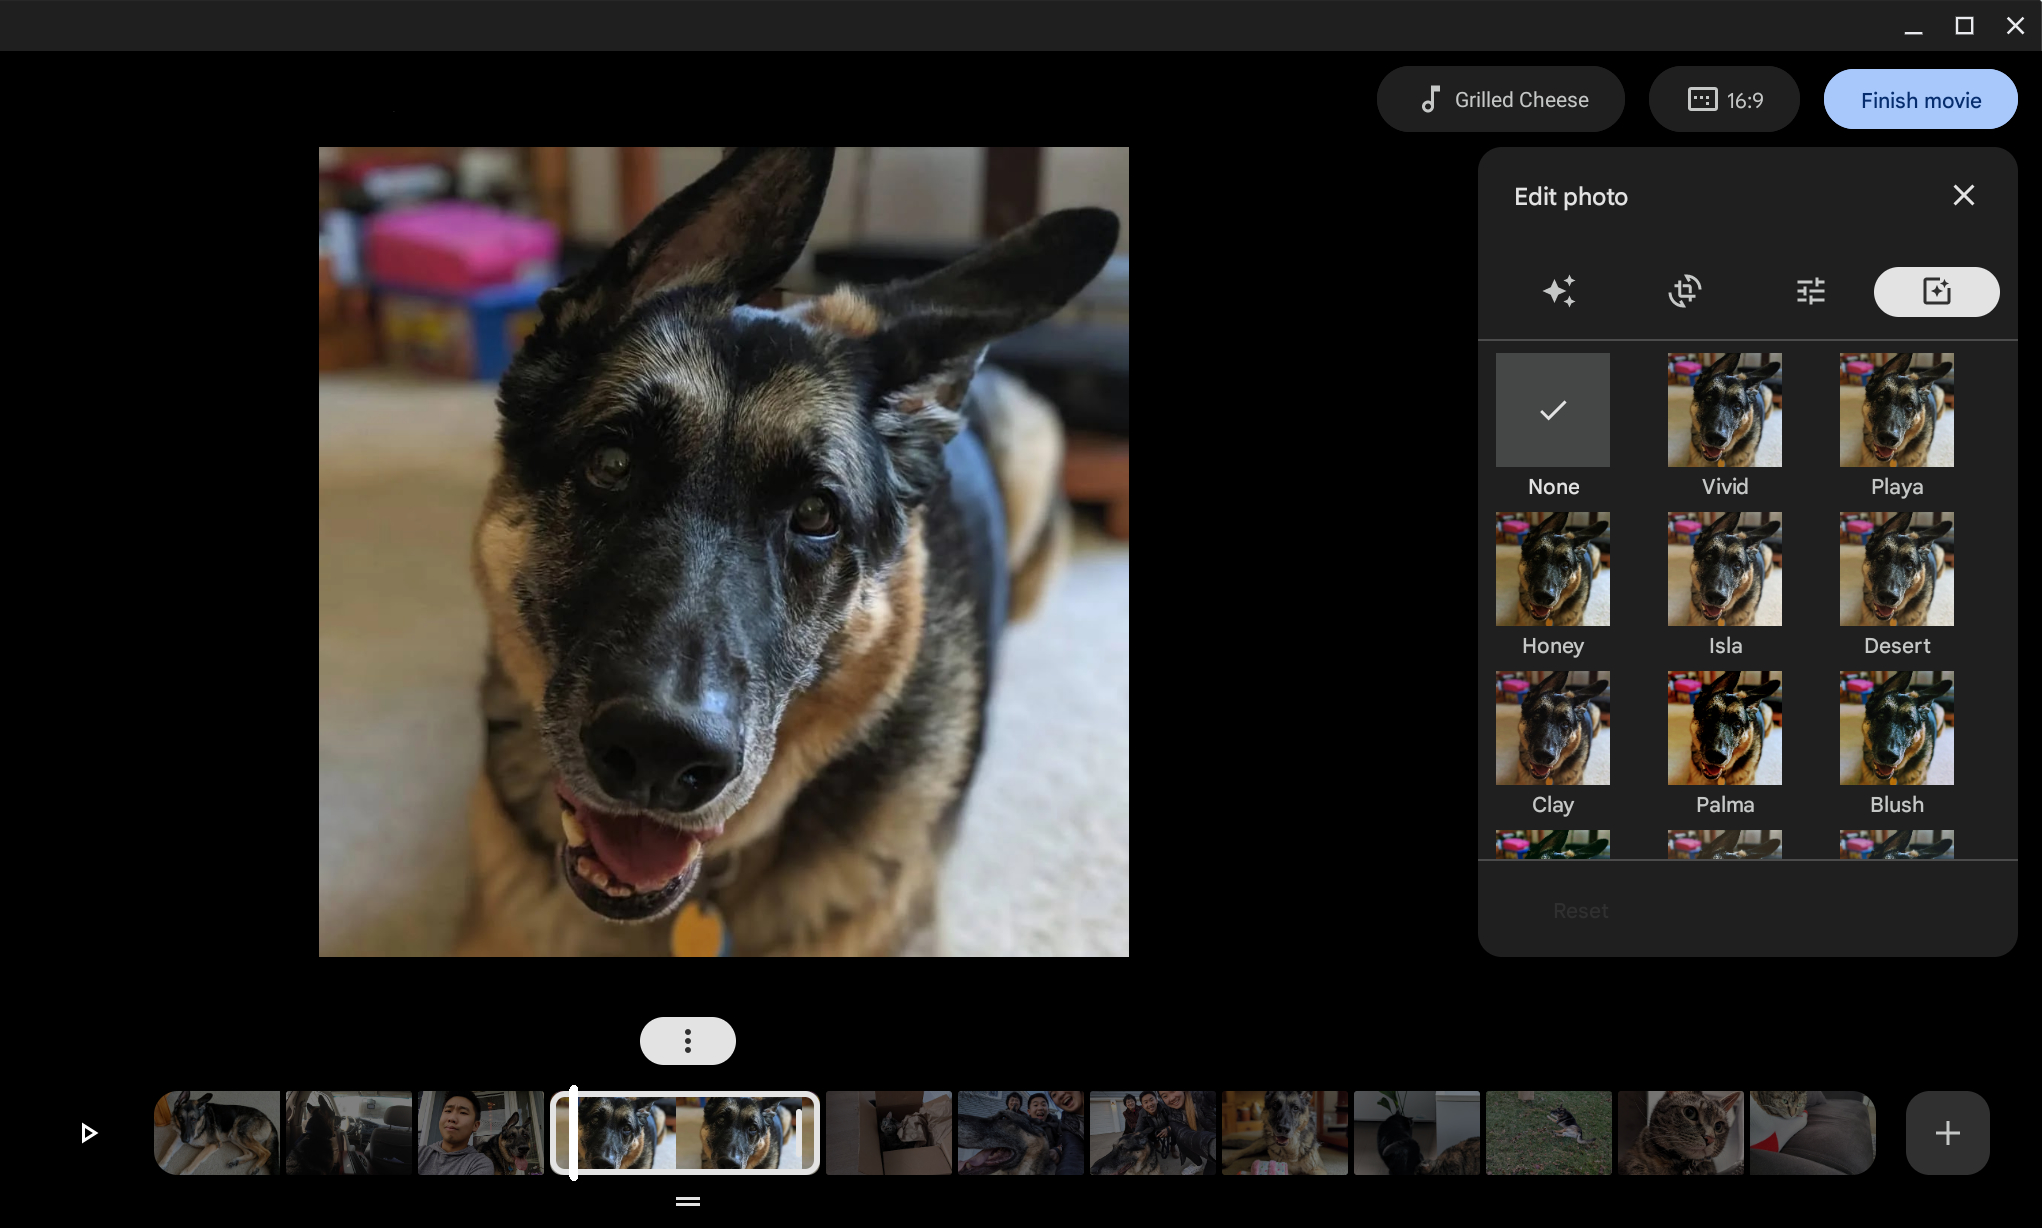Click the Magic Enhance (sparkle) icon

pos(1559,290)
